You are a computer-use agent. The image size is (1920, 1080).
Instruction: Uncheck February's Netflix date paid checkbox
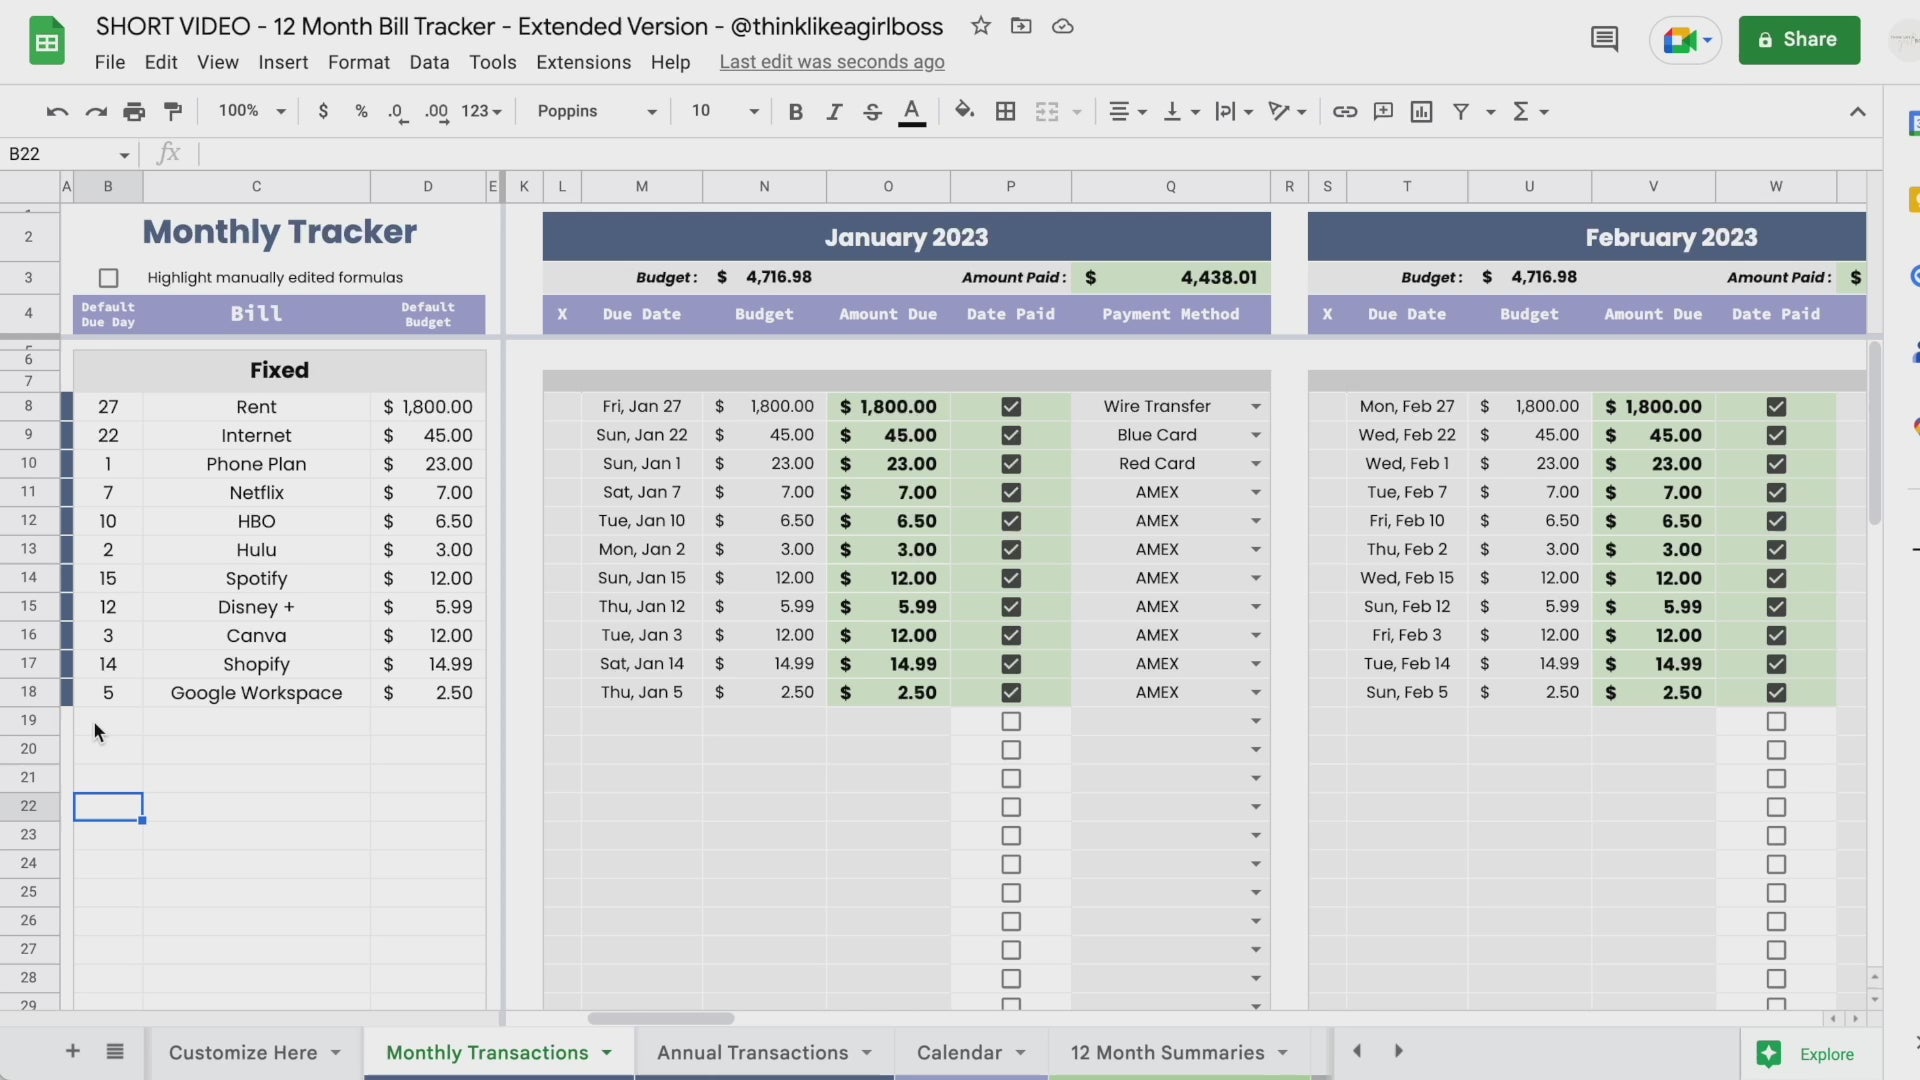(1776, 493)
